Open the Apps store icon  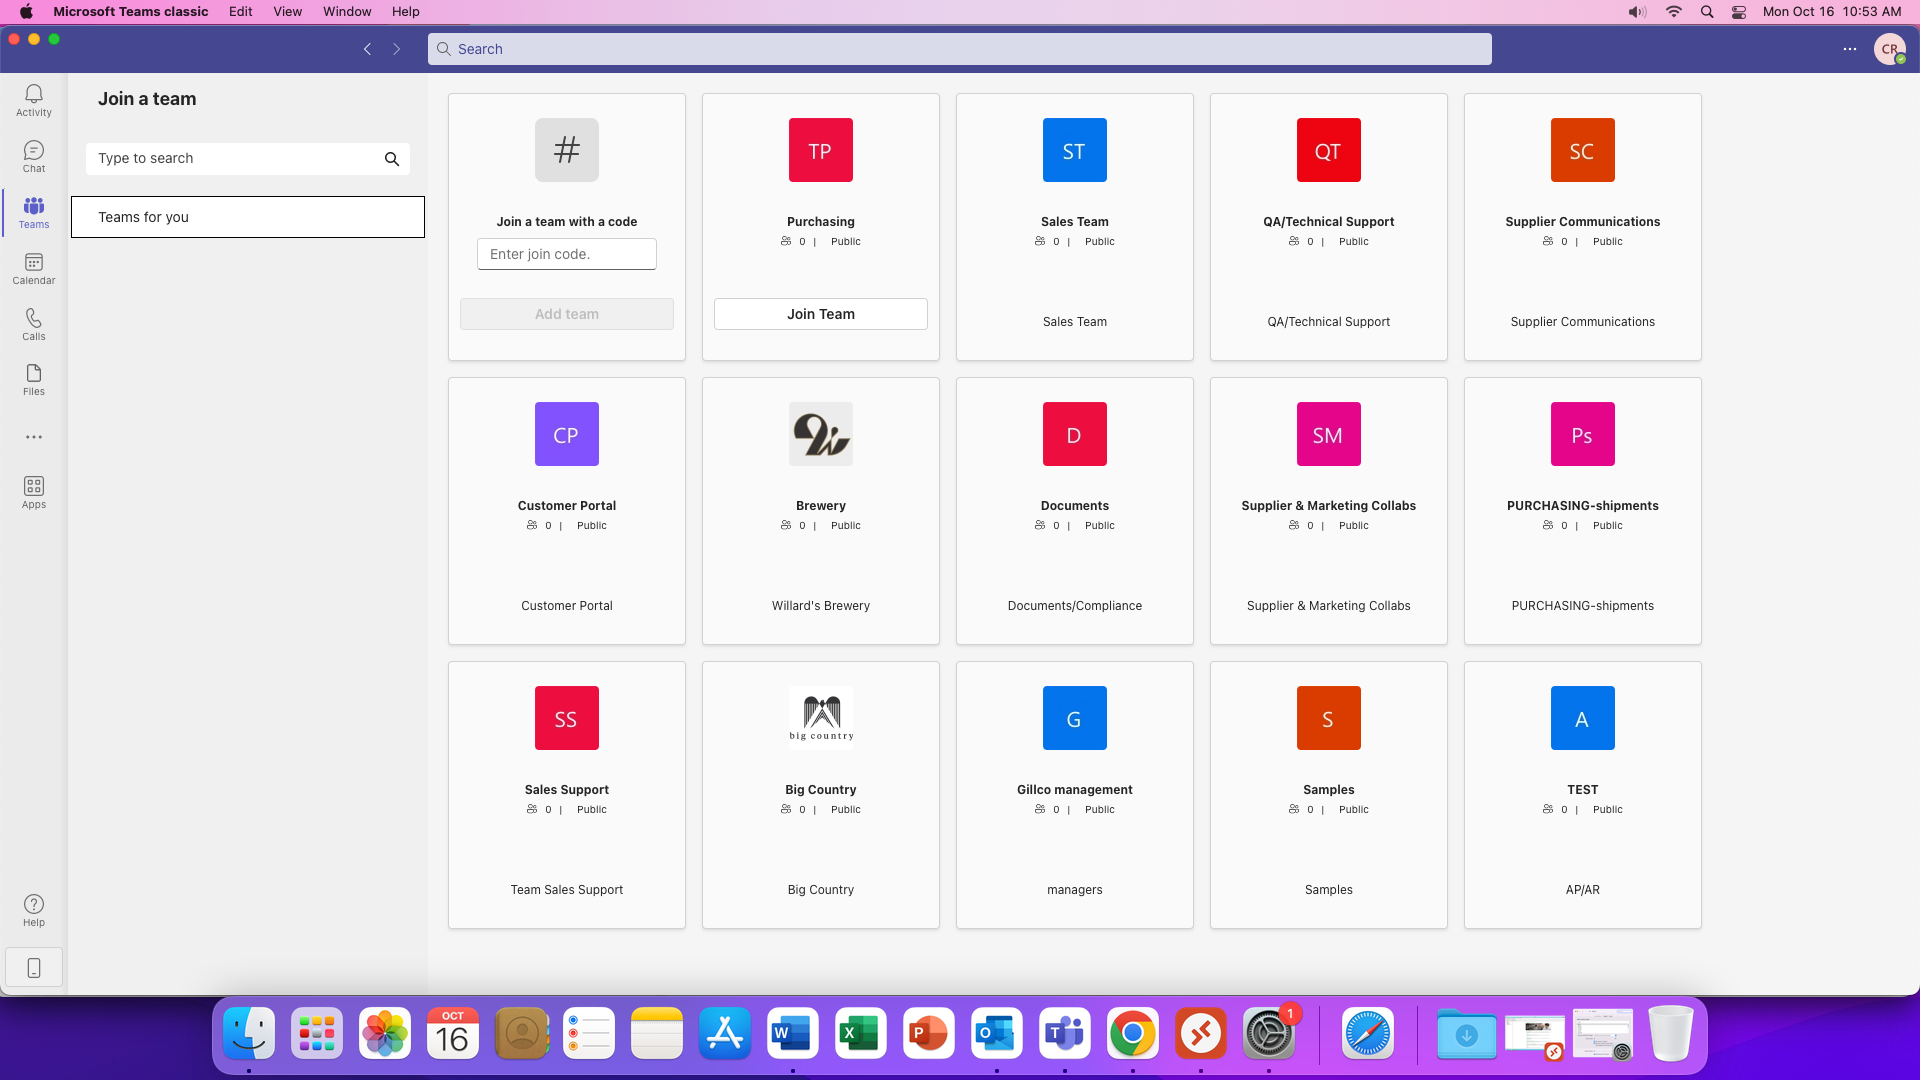(x=33, y=492)
